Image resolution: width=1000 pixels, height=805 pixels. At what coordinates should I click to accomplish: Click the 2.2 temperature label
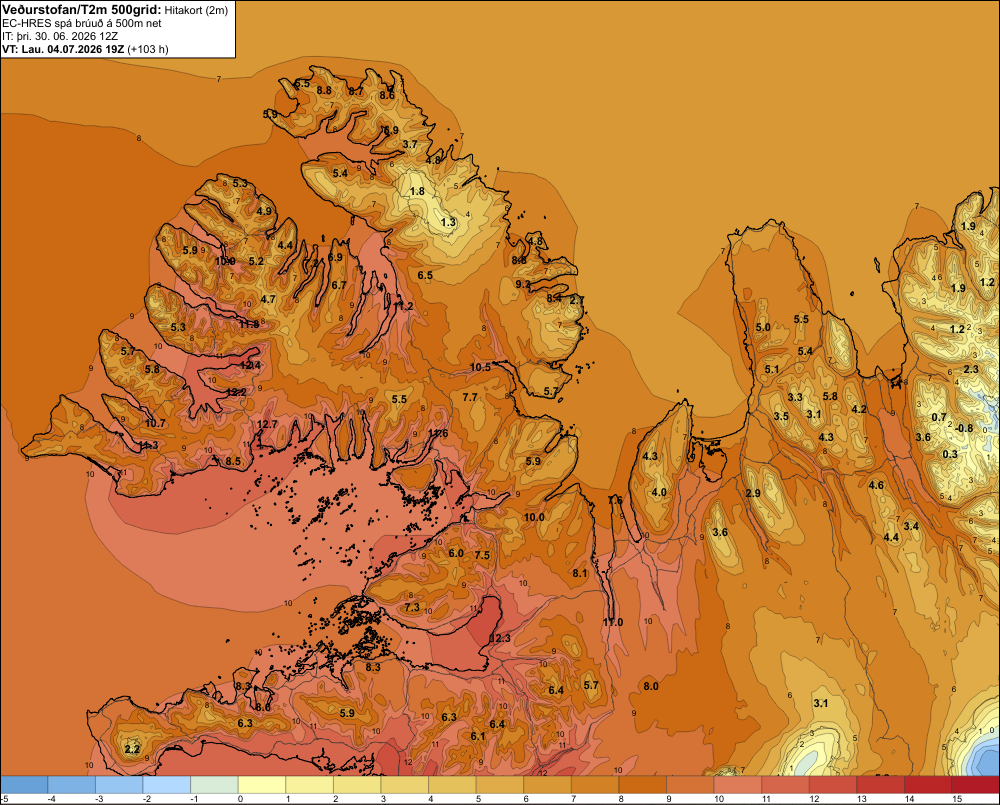132,749
